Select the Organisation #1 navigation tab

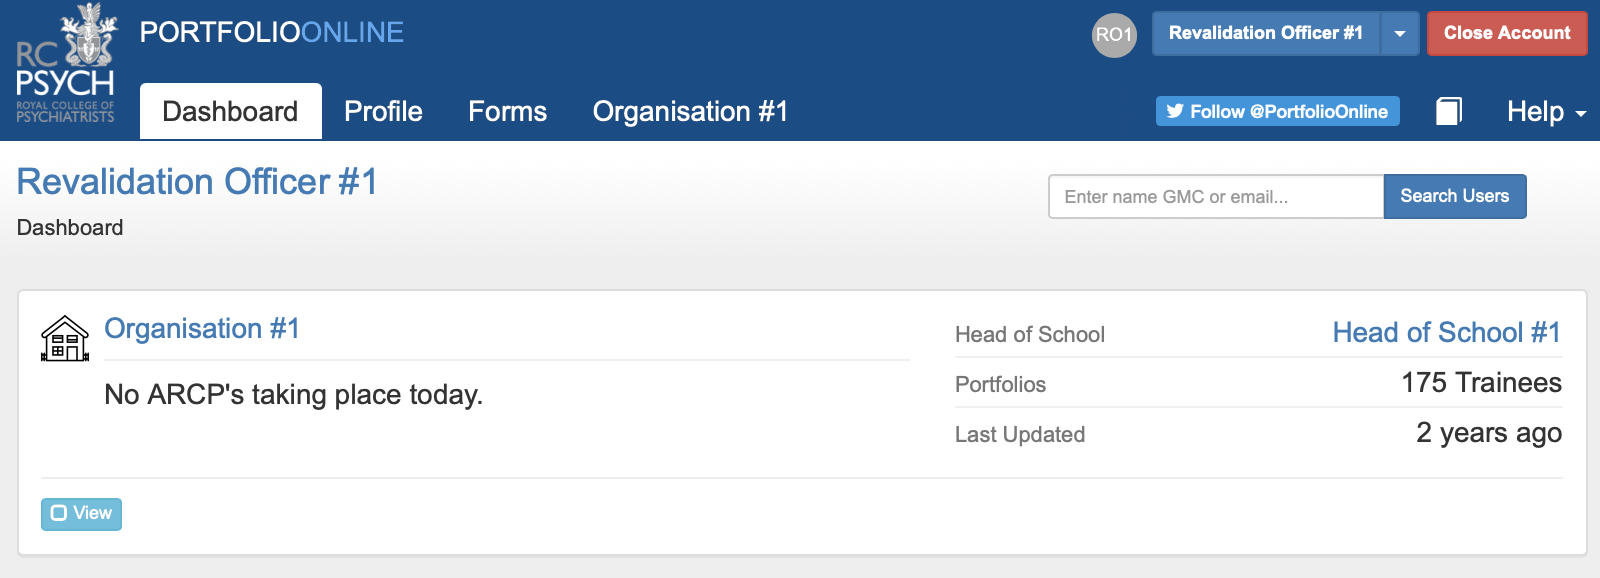(x=690, y=111)
